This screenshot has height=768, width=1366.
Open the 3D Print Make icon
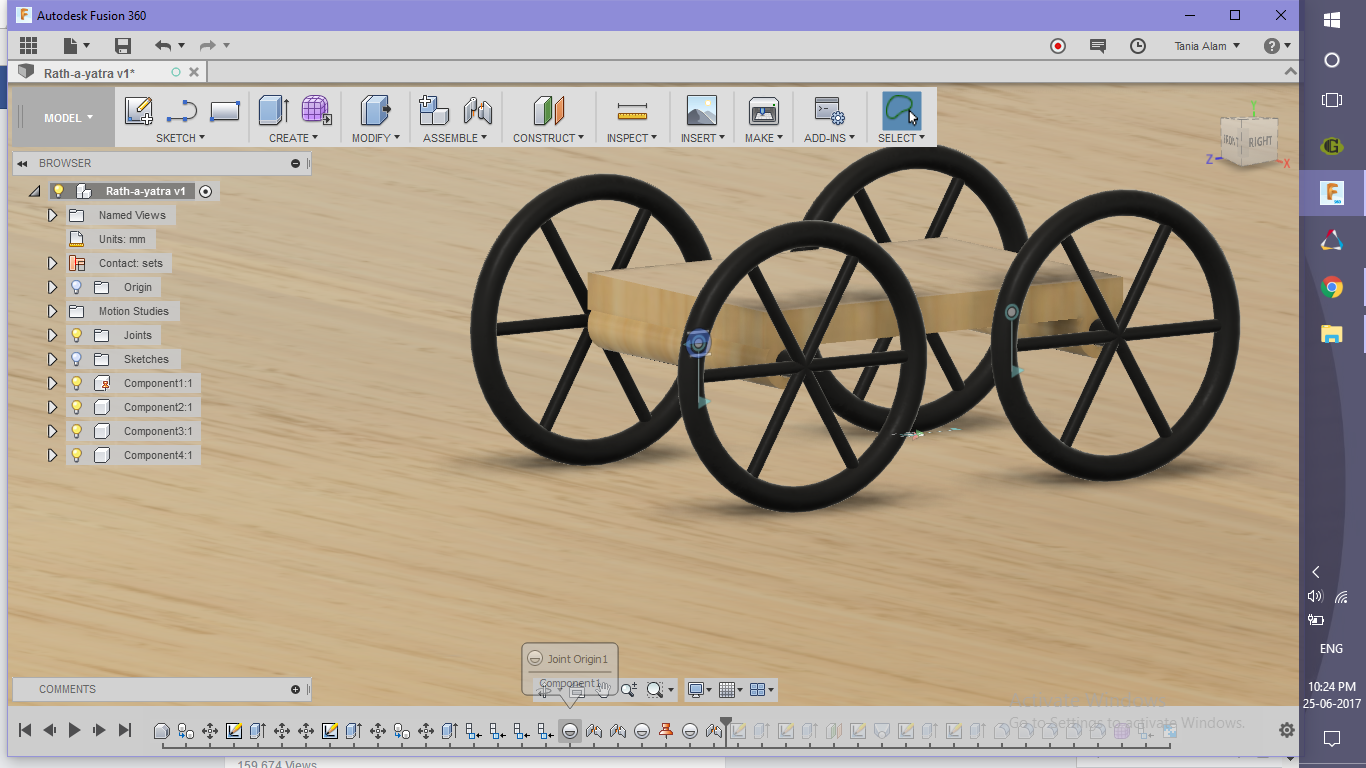tap(763, 110)
